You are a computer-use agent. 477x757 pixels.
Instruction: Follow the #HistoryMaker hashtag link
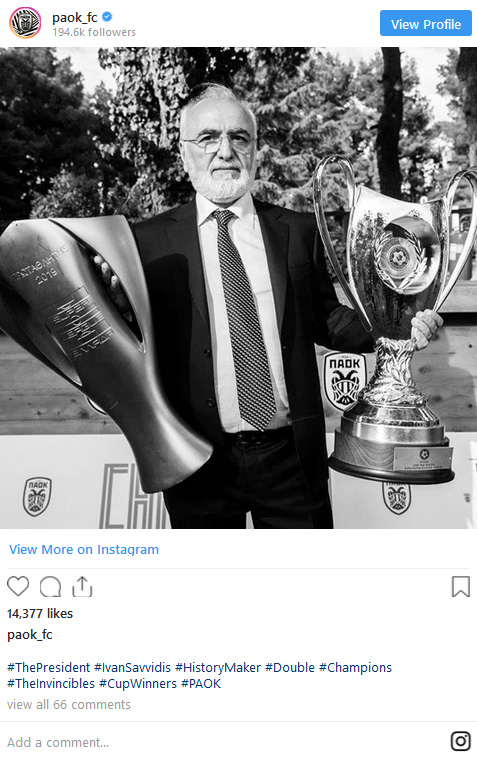click(218, 668)
